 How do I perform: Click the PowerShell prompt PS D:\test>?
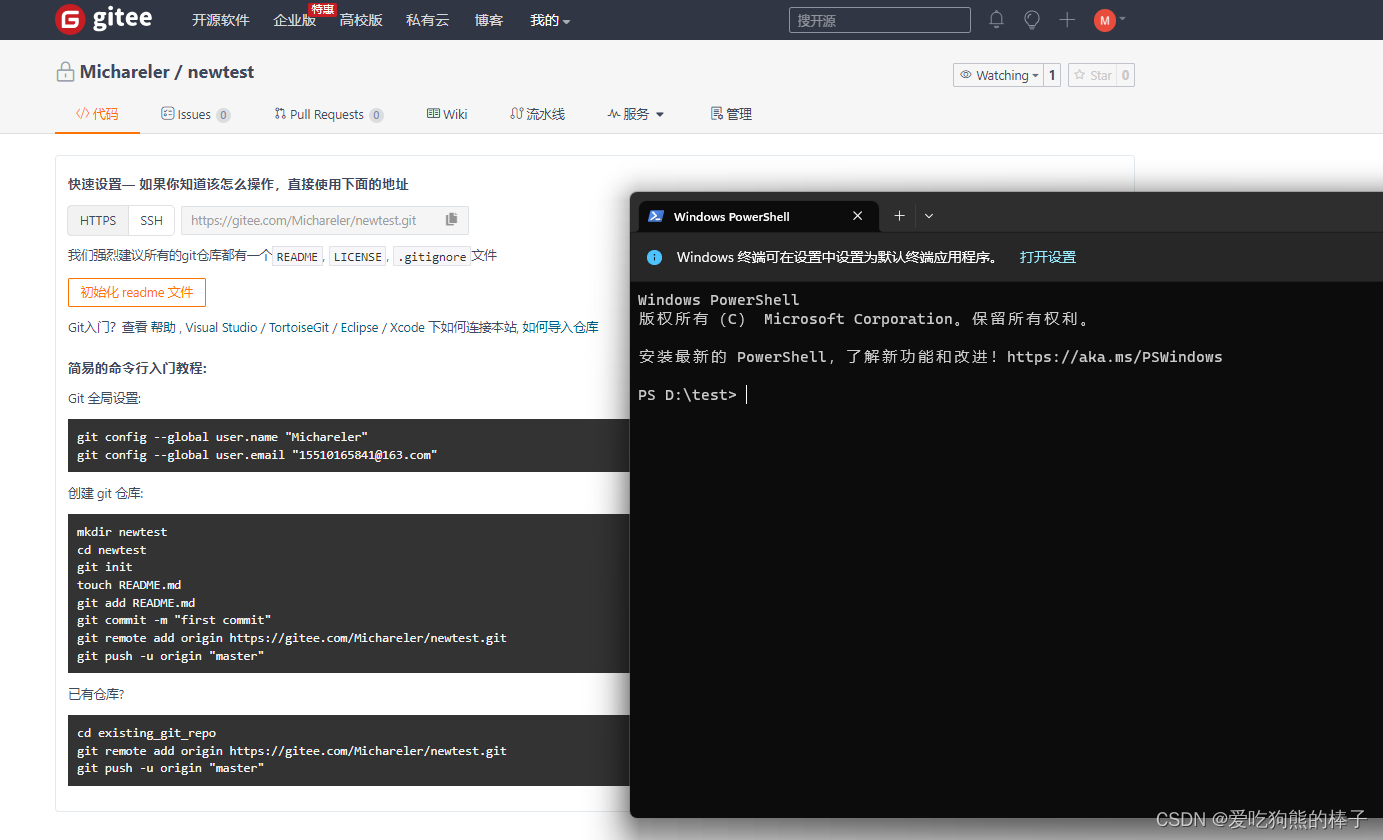687,395
